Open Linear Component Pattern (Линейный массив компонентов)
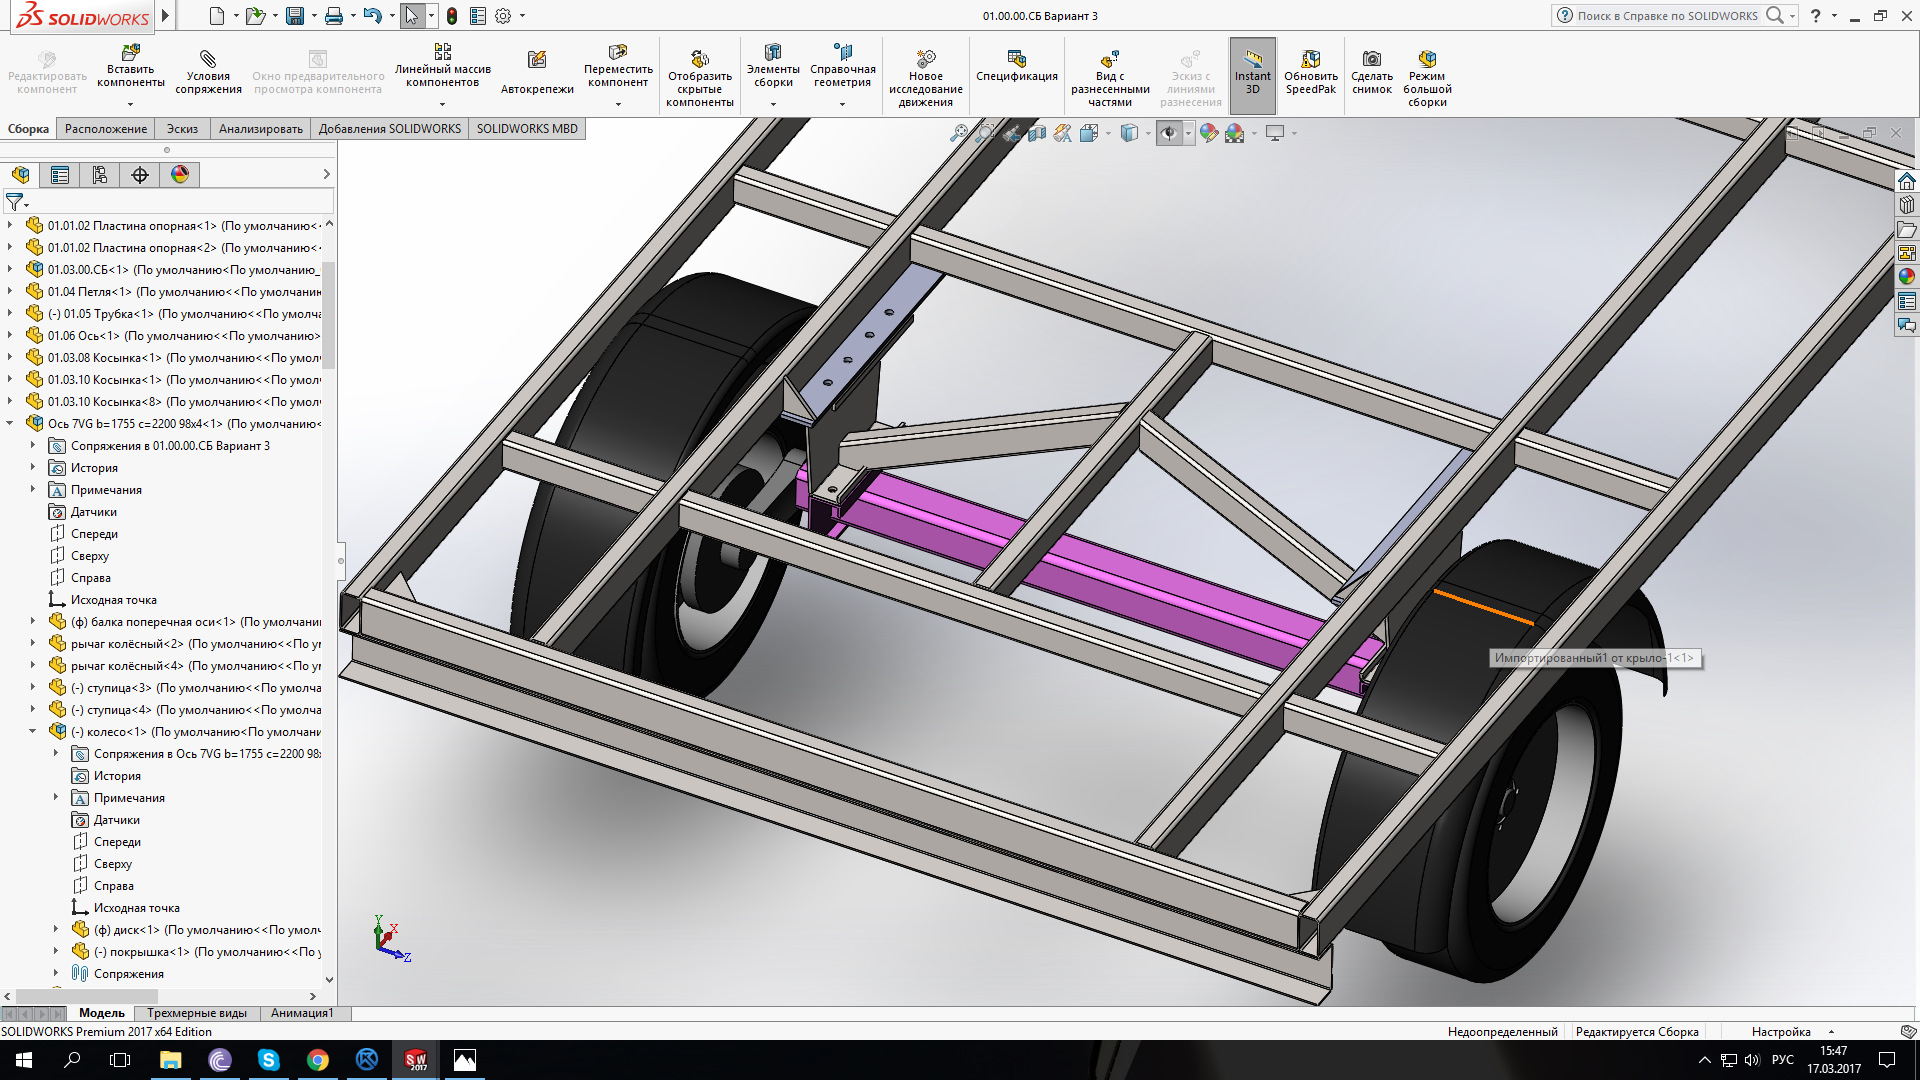 [x=442, y=66]
